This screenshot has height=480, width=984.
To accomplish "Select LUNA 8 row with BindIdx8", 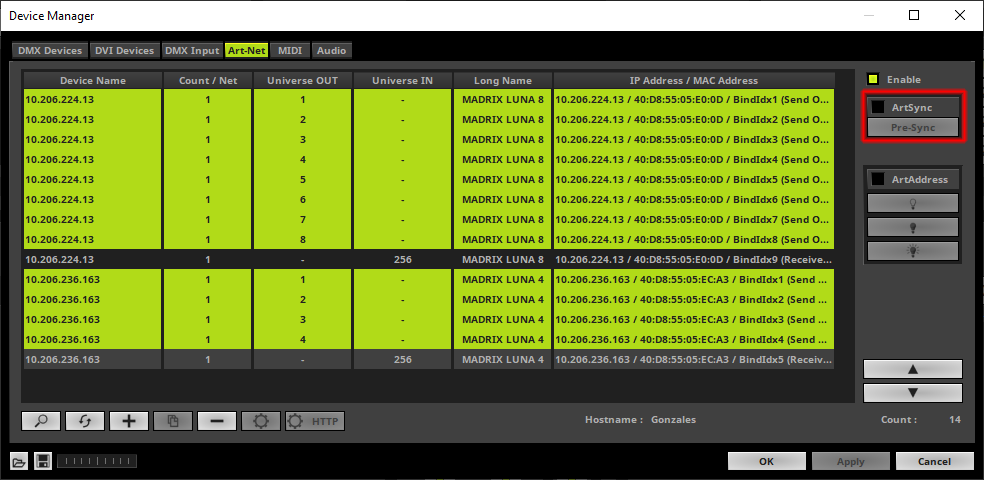I will click(429, 240).
